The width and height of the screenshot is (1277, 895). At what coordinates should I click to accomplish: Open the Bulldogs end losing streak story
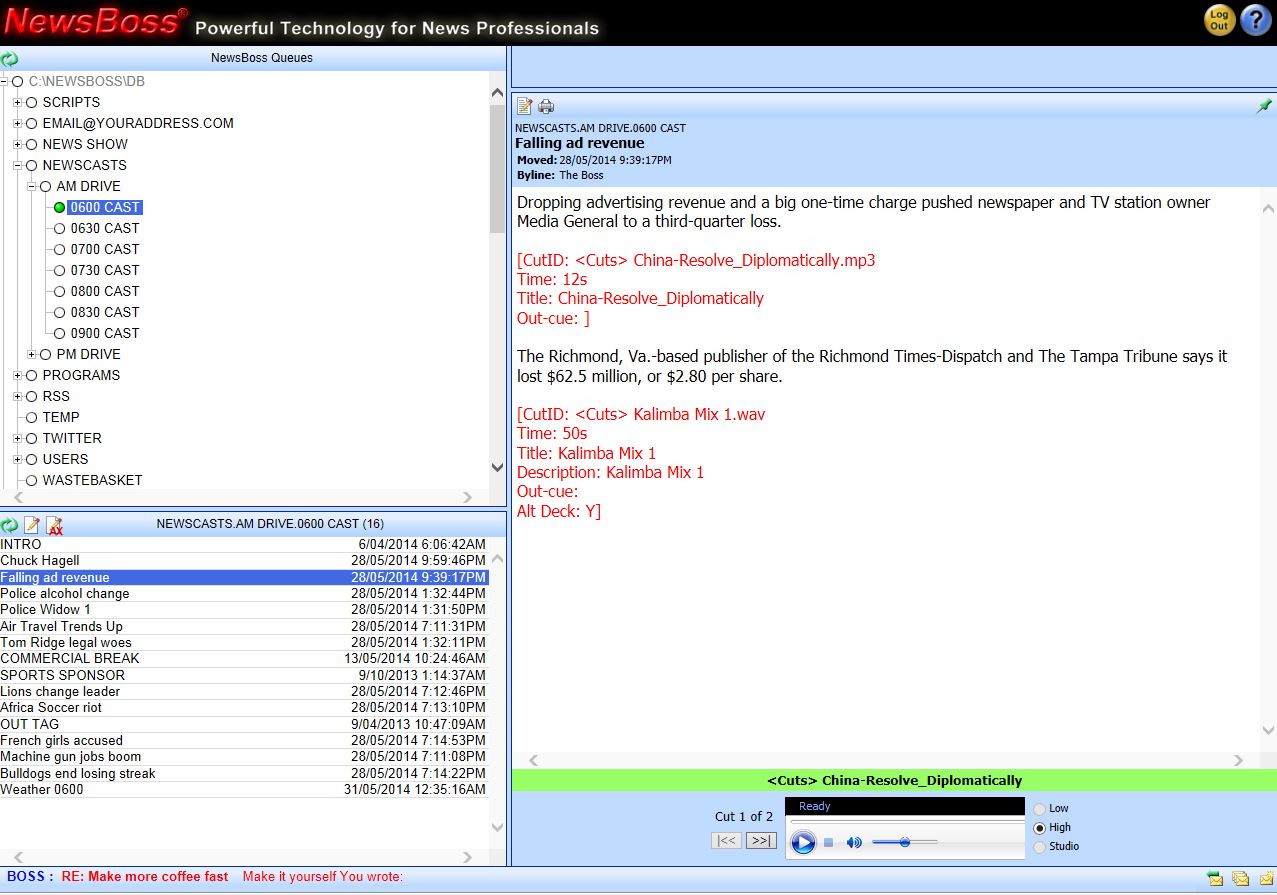click(x=244, y=773)
